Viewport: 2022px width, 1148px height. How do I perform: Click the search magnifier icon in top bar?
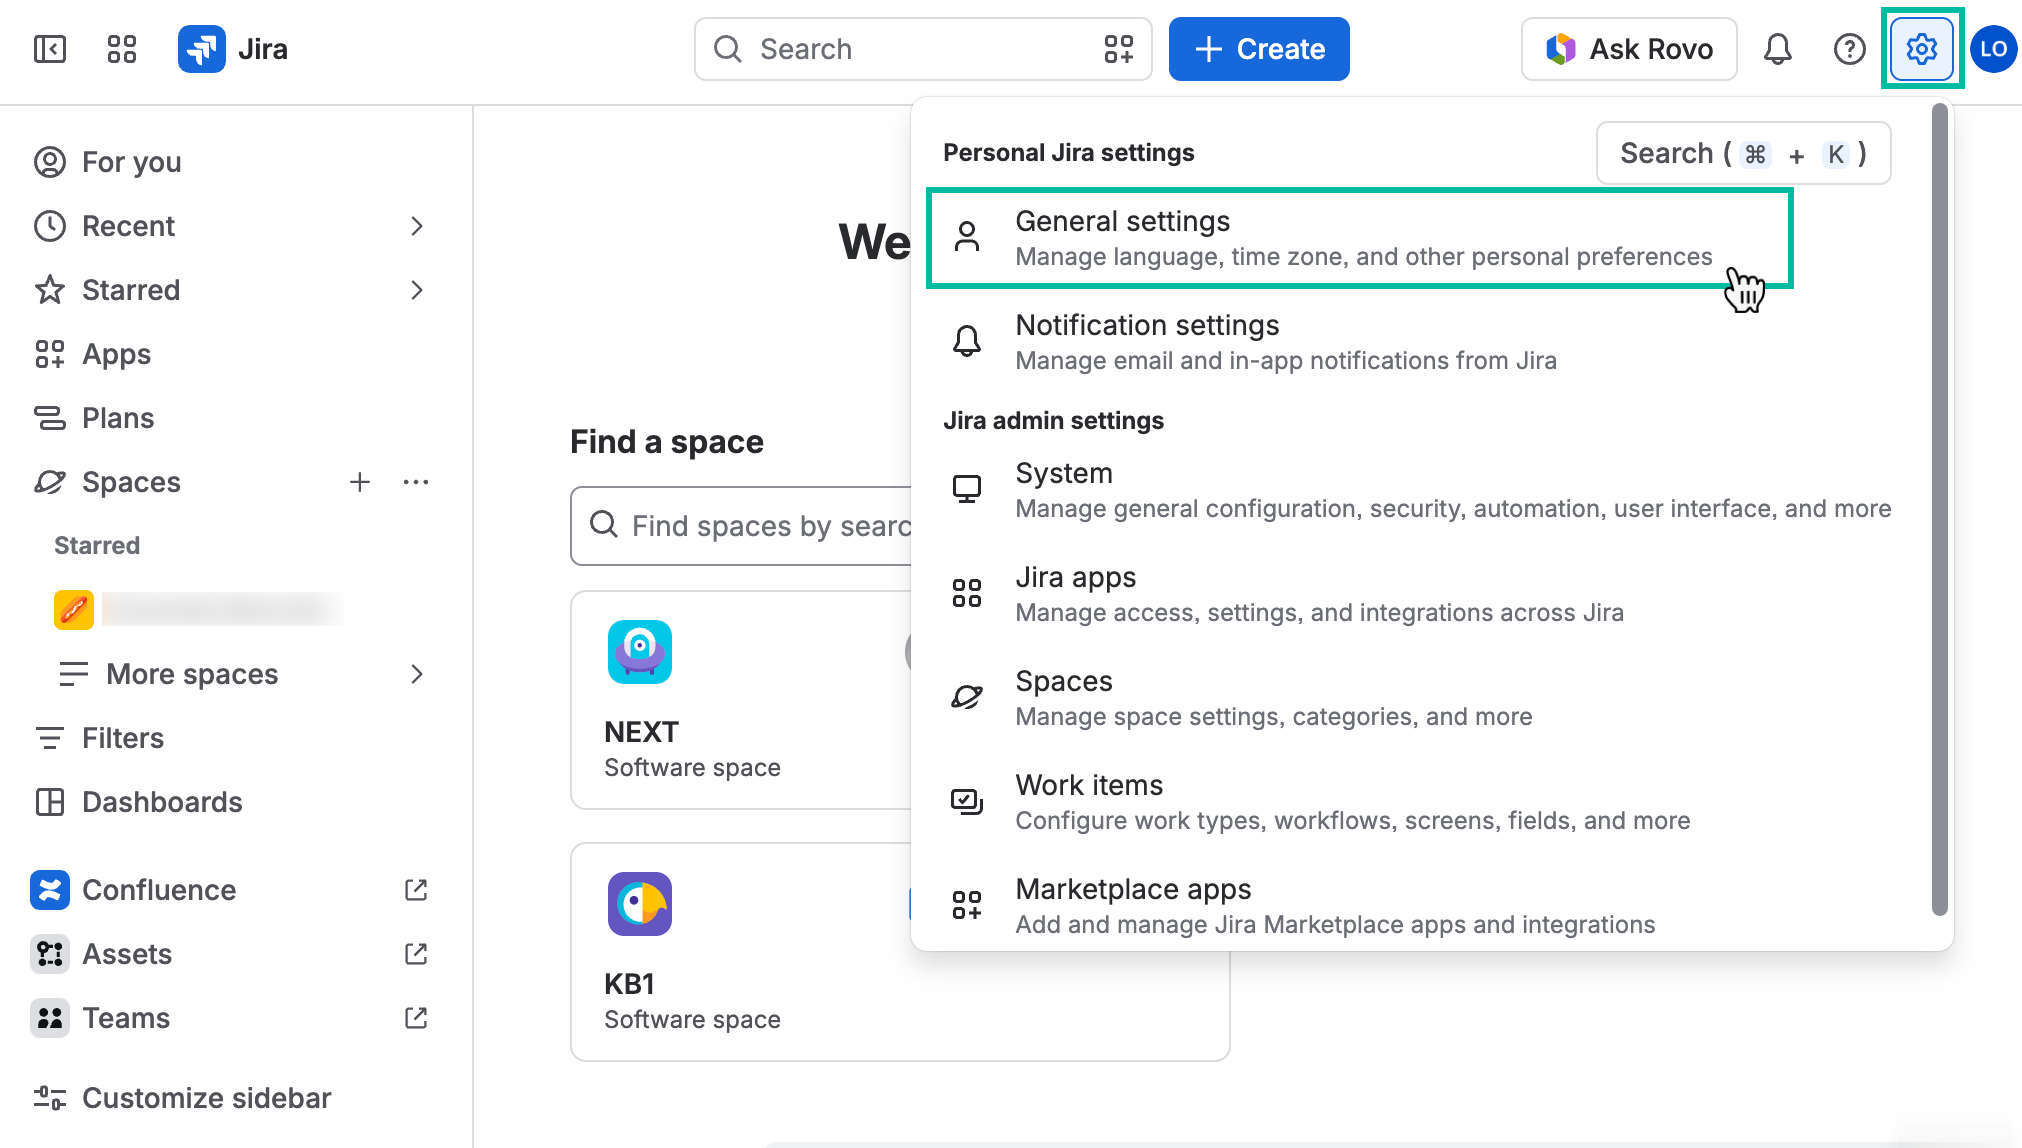coord(728,49)
